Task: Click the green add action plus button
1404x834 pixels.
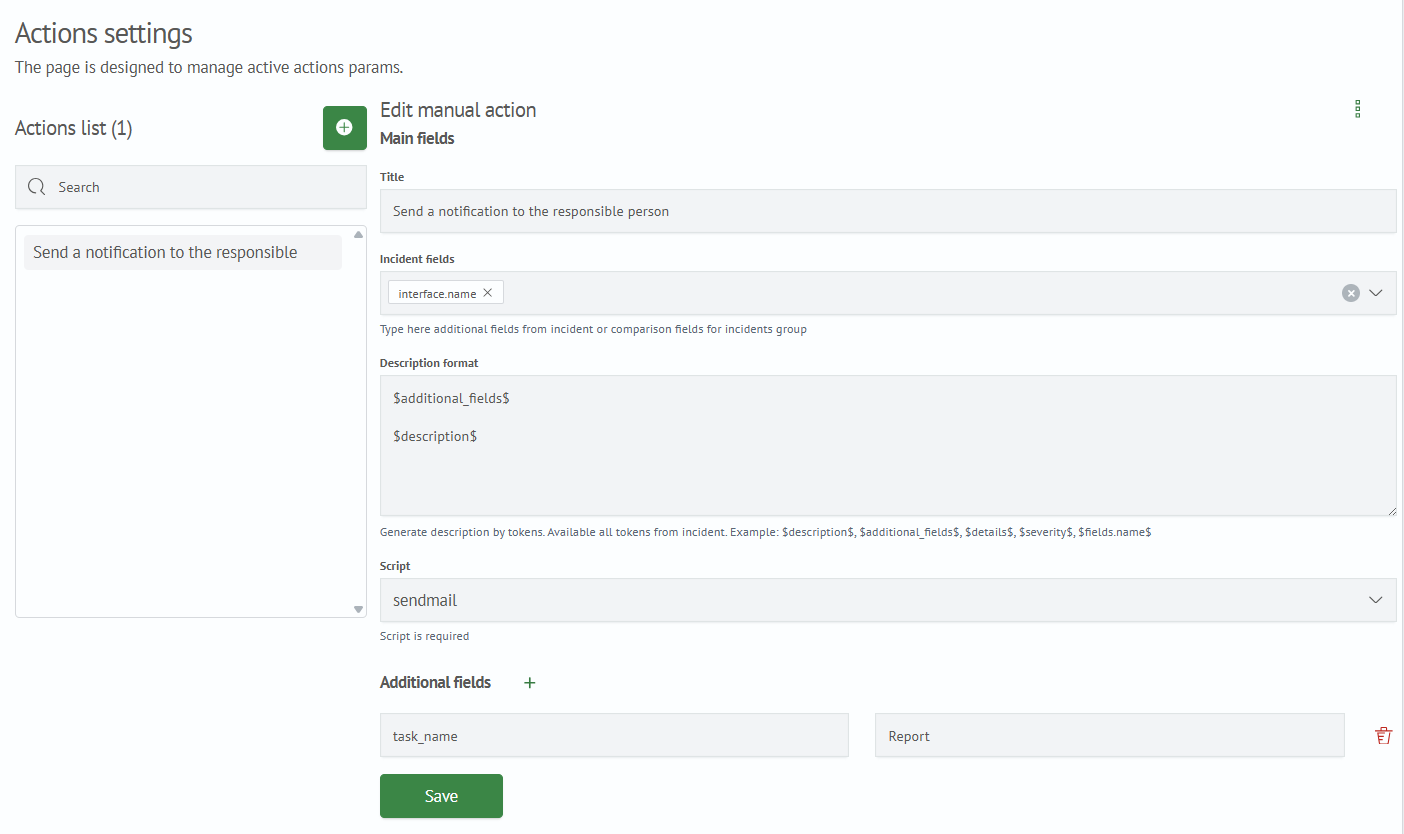Action: tap(345, 128)
